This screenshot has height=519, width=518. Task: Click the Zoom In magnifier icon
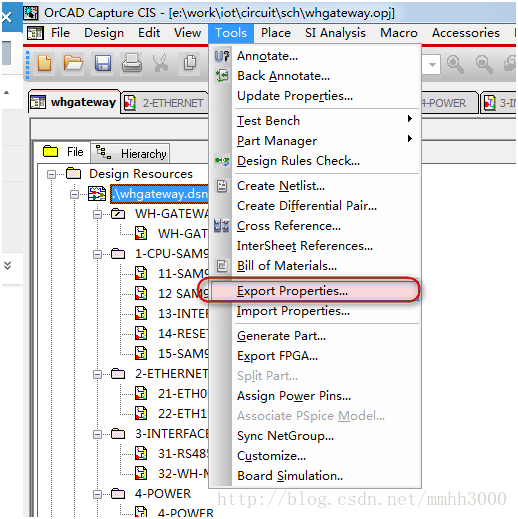tap(455, 64)
